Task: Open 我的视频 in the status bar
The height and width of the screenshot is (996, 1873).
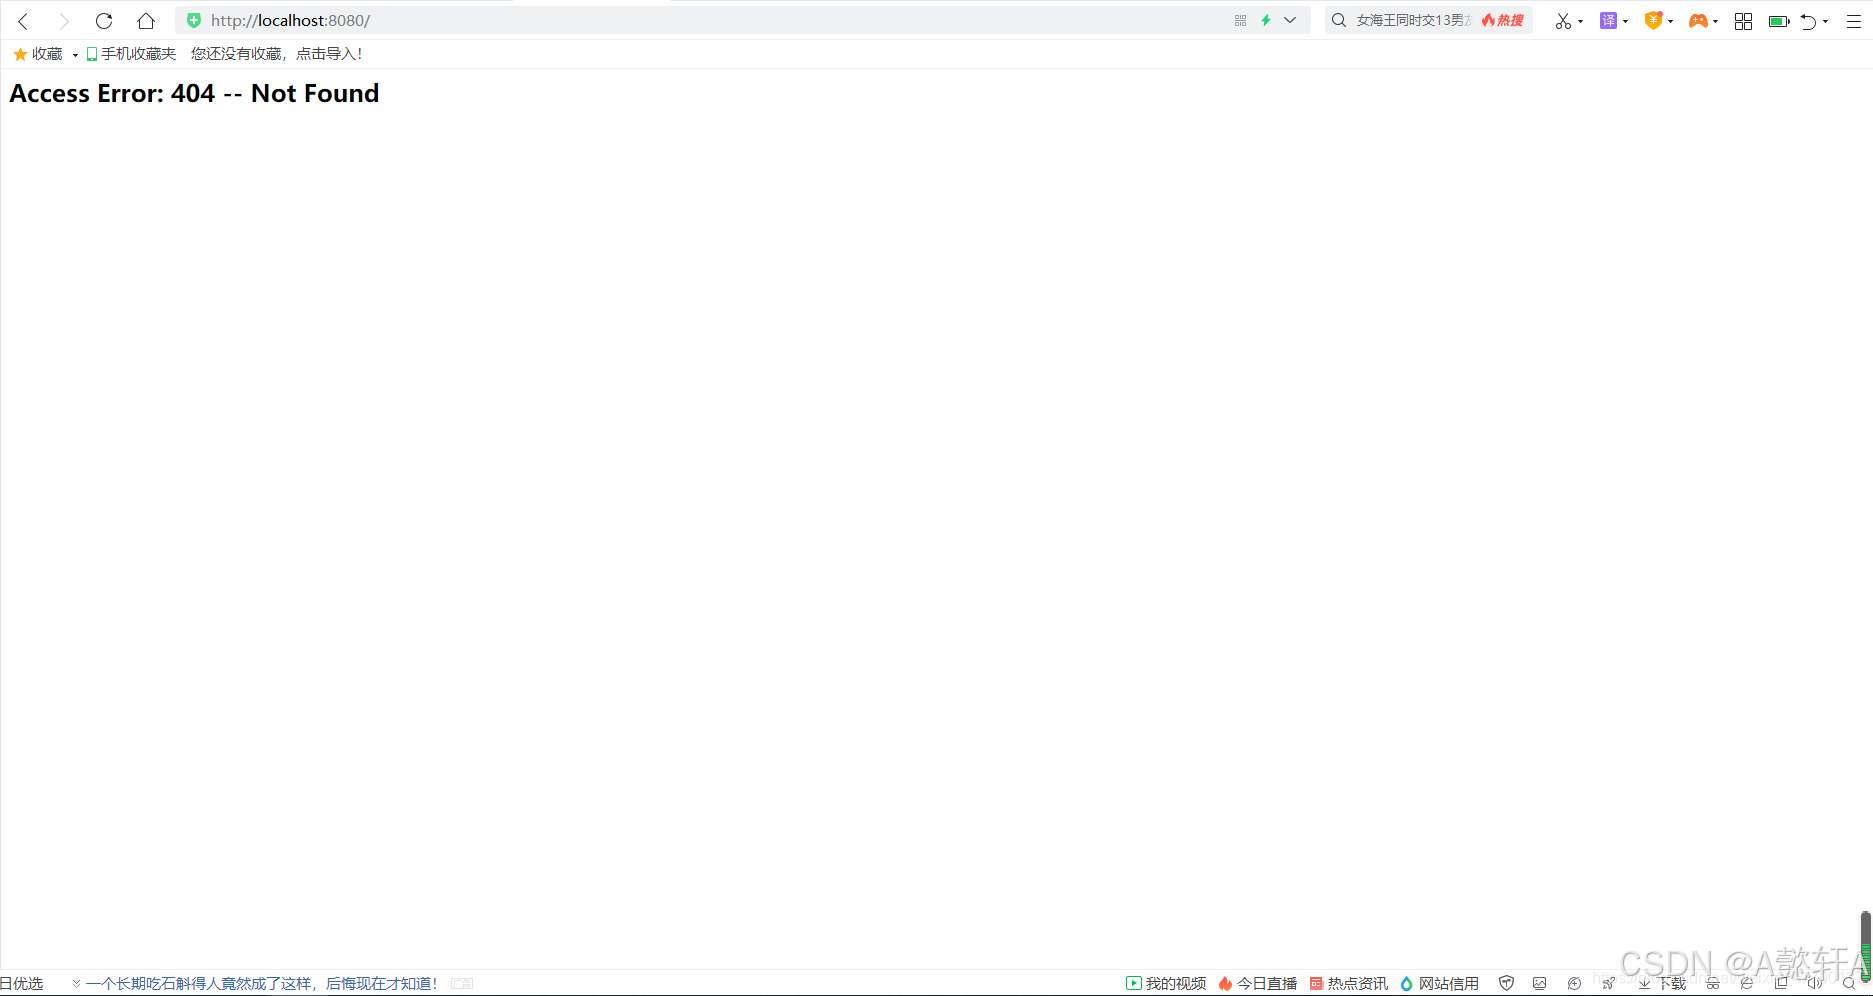Action: (1166, 984)
